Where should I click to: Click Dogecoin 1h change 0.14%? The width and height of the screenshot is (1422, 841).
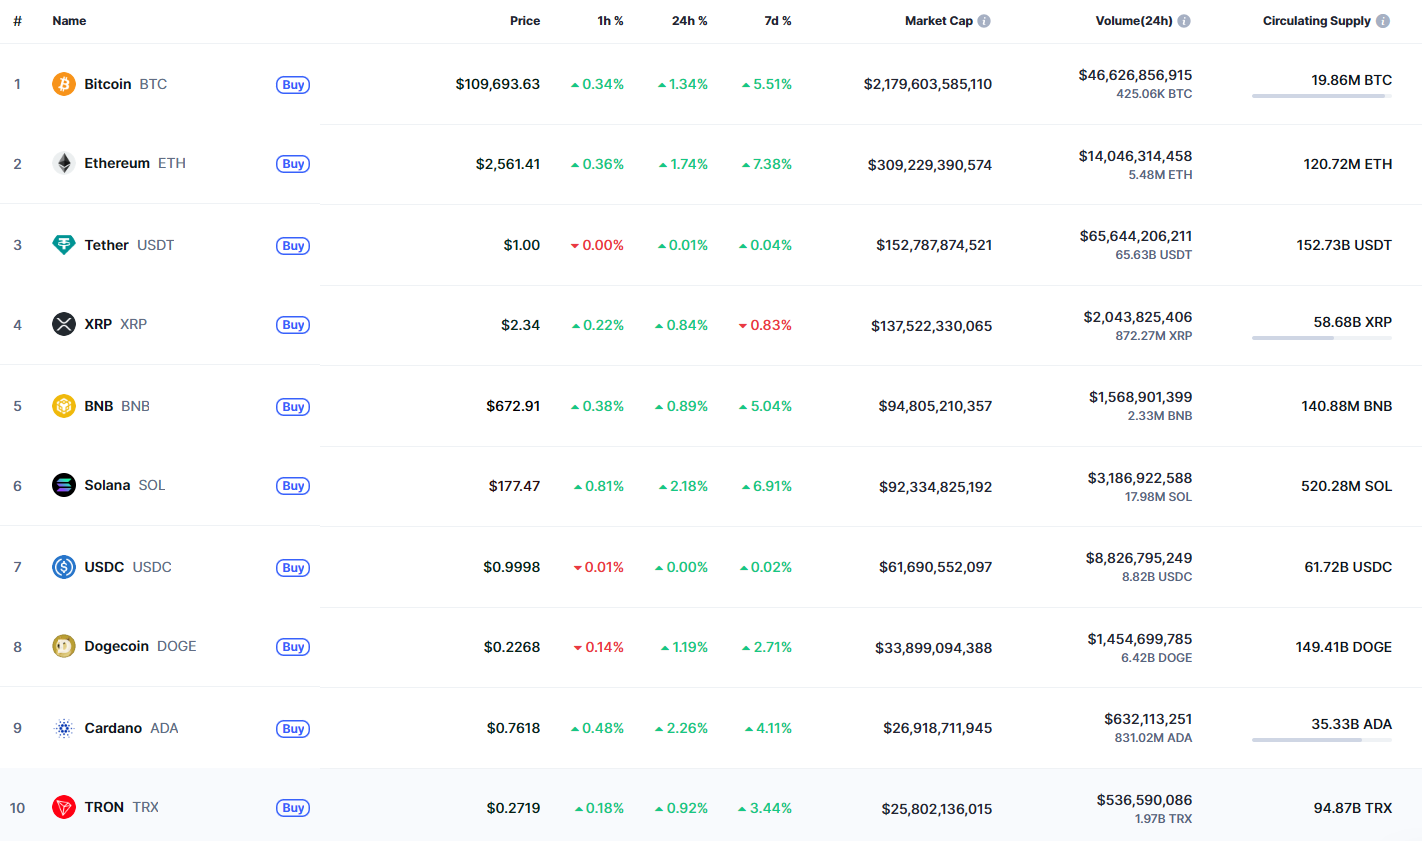click(598, 647)
